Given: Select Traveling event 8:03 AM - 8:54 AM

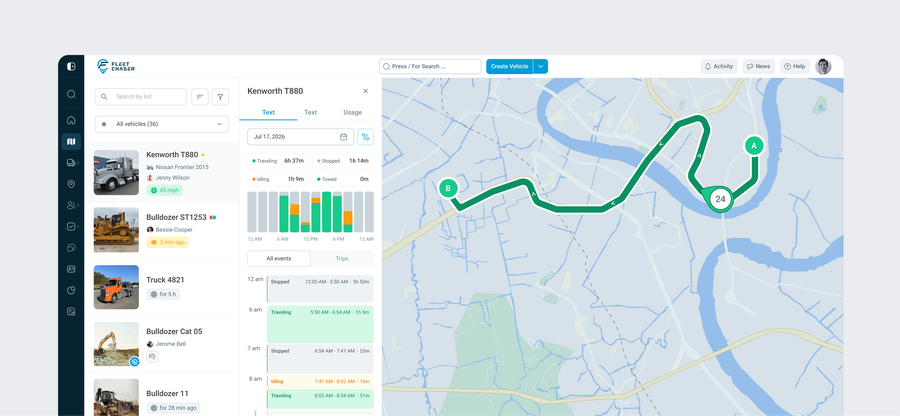Looking at the screenshot, I should click(x=320, y=399).
